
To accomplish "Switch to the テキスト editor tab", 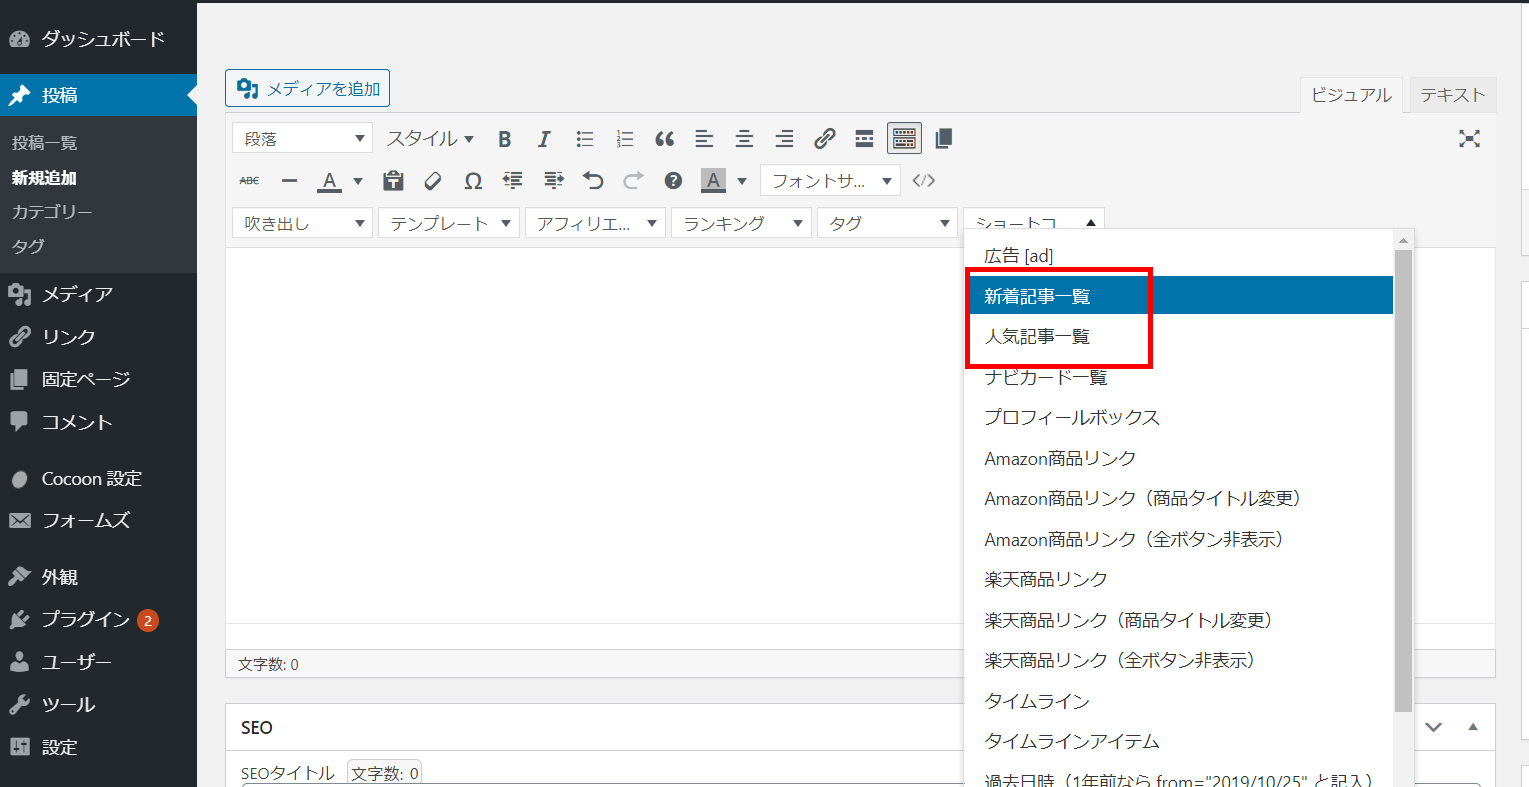I will [x=1452, y=95].
